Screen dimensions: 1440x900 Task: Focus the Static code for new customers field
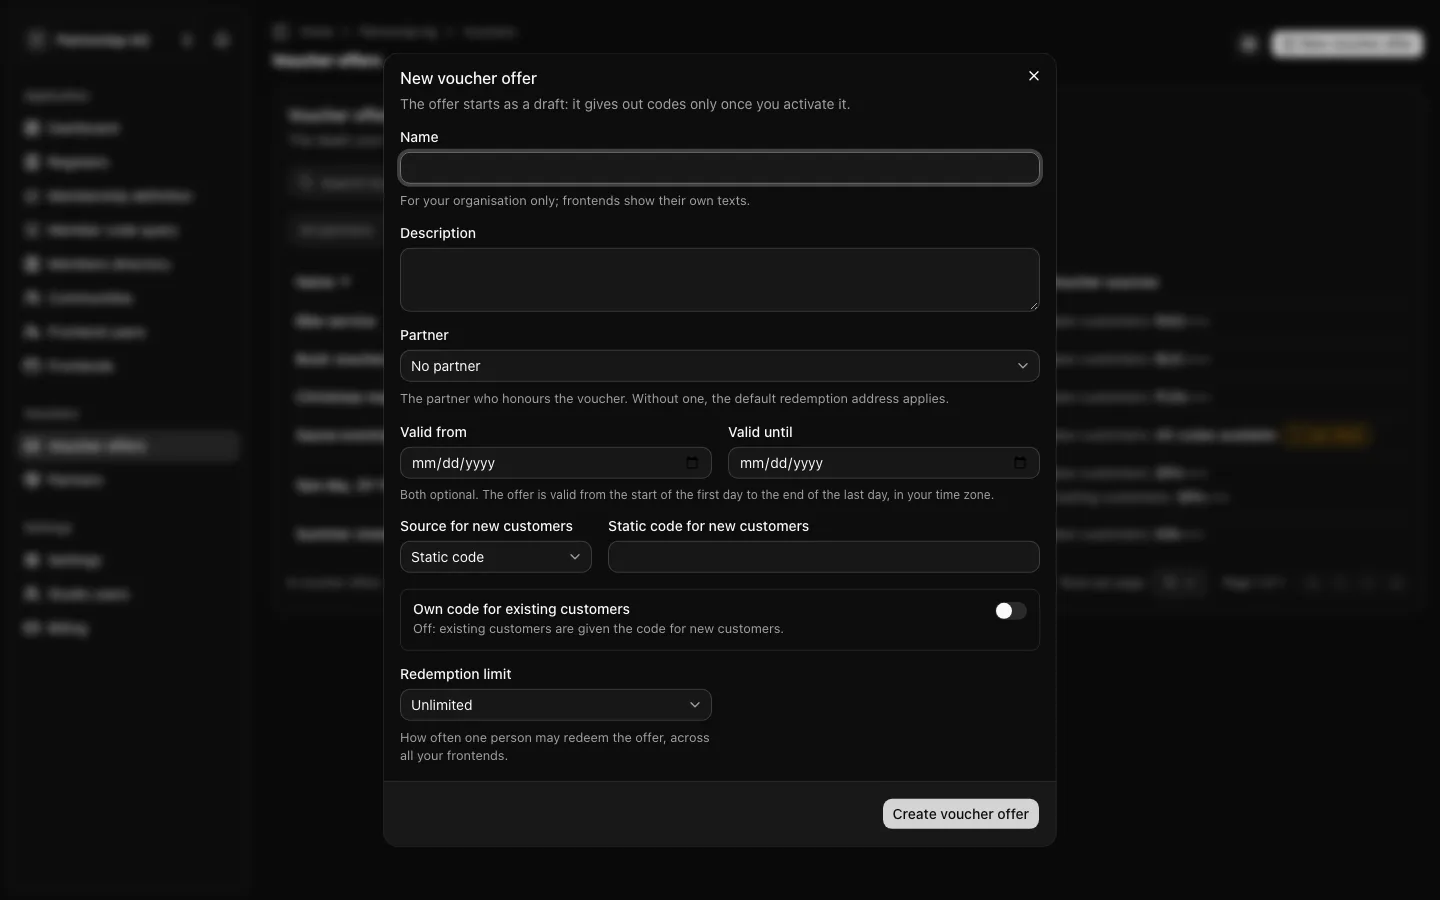point(824,557)
